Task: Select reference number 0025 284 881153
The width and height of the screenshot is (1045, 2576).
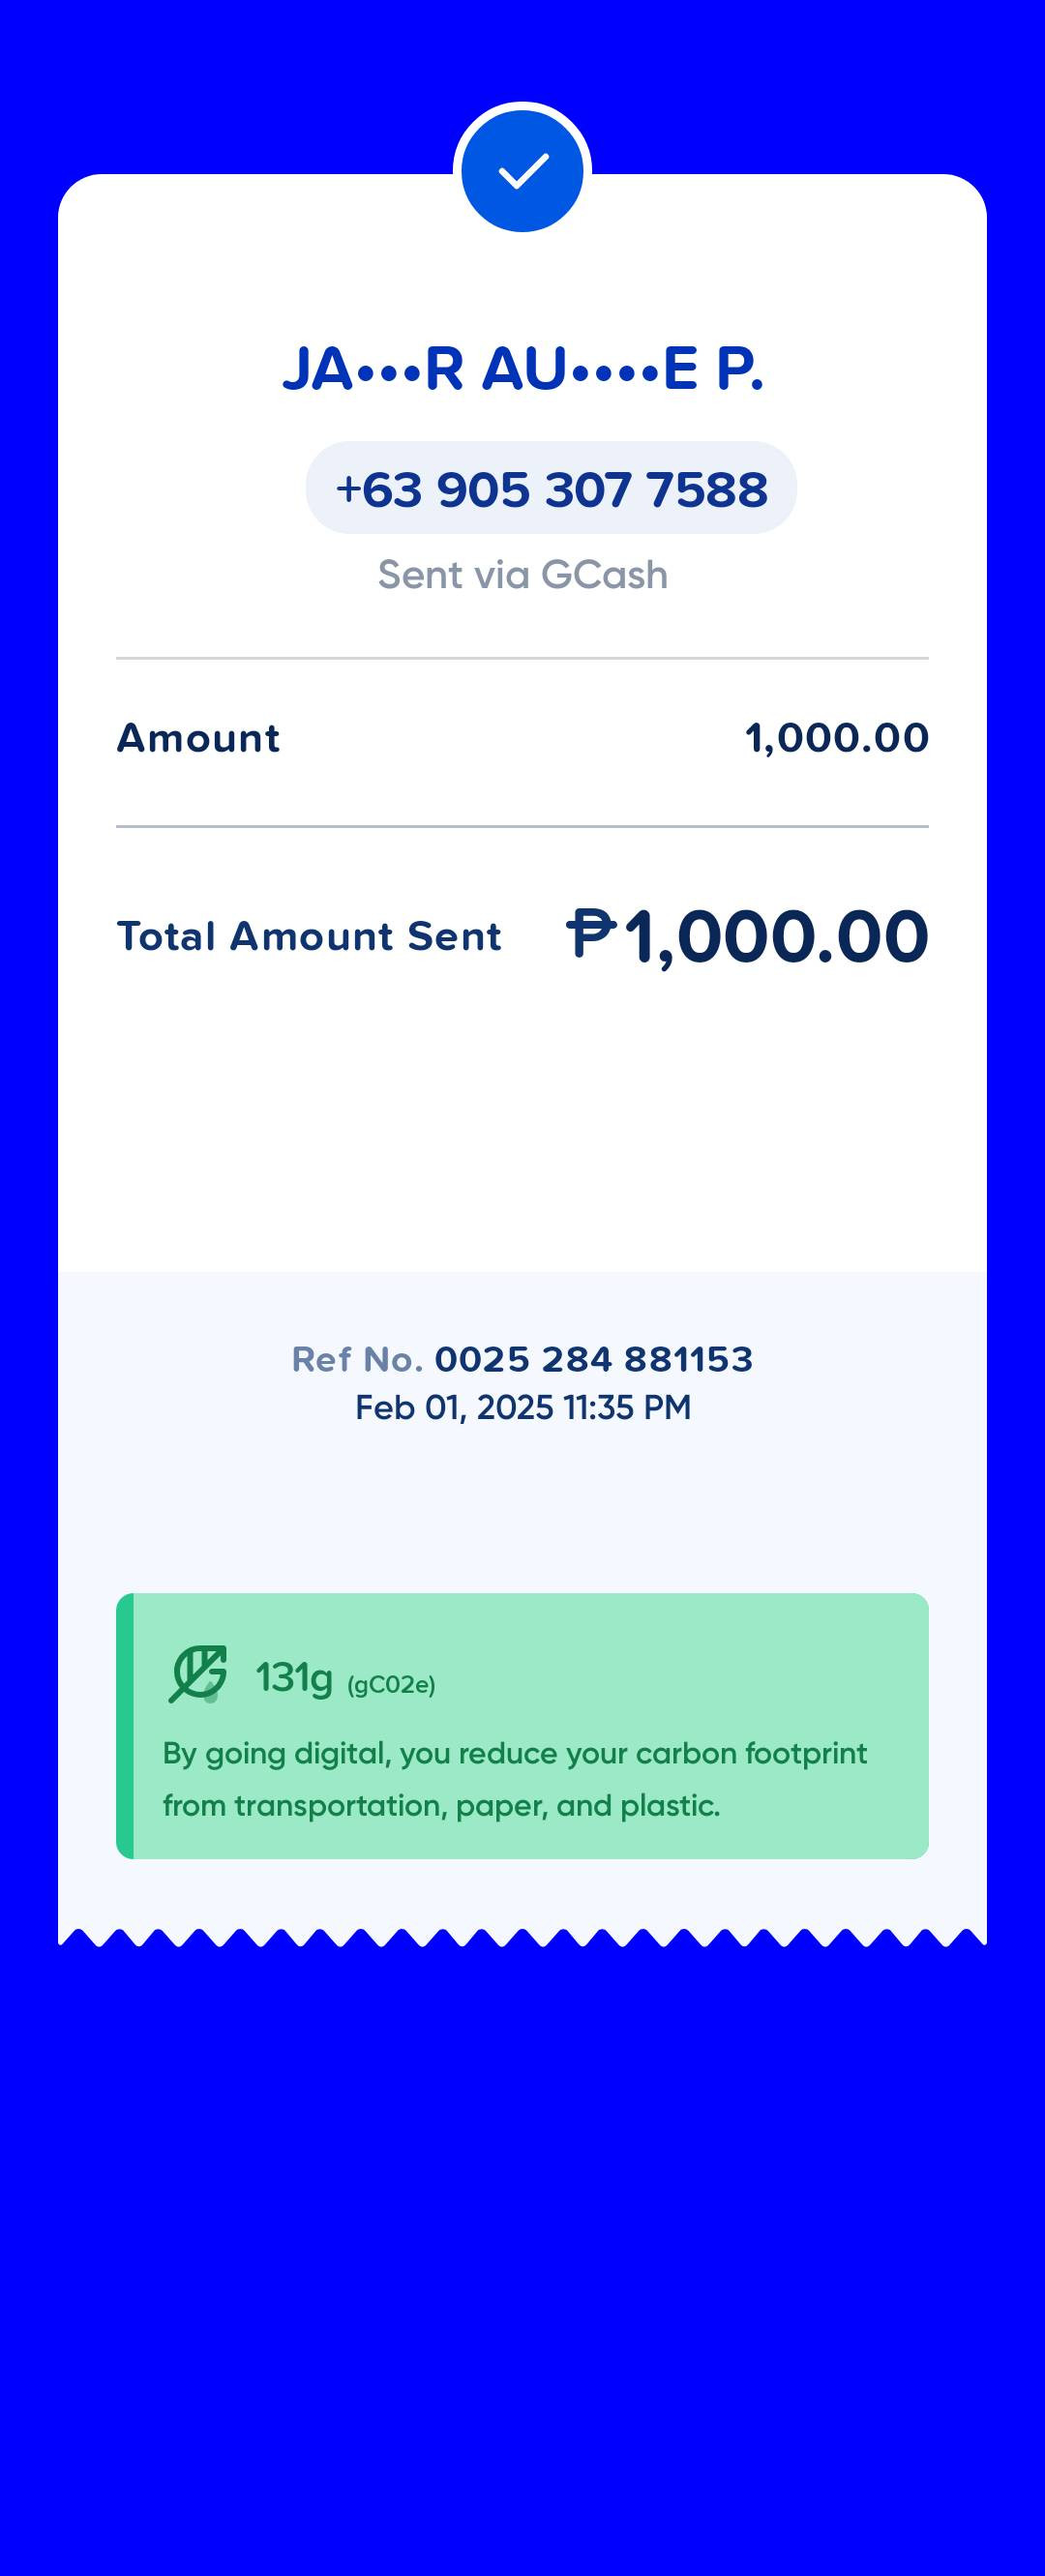Action: point(593,1359)
